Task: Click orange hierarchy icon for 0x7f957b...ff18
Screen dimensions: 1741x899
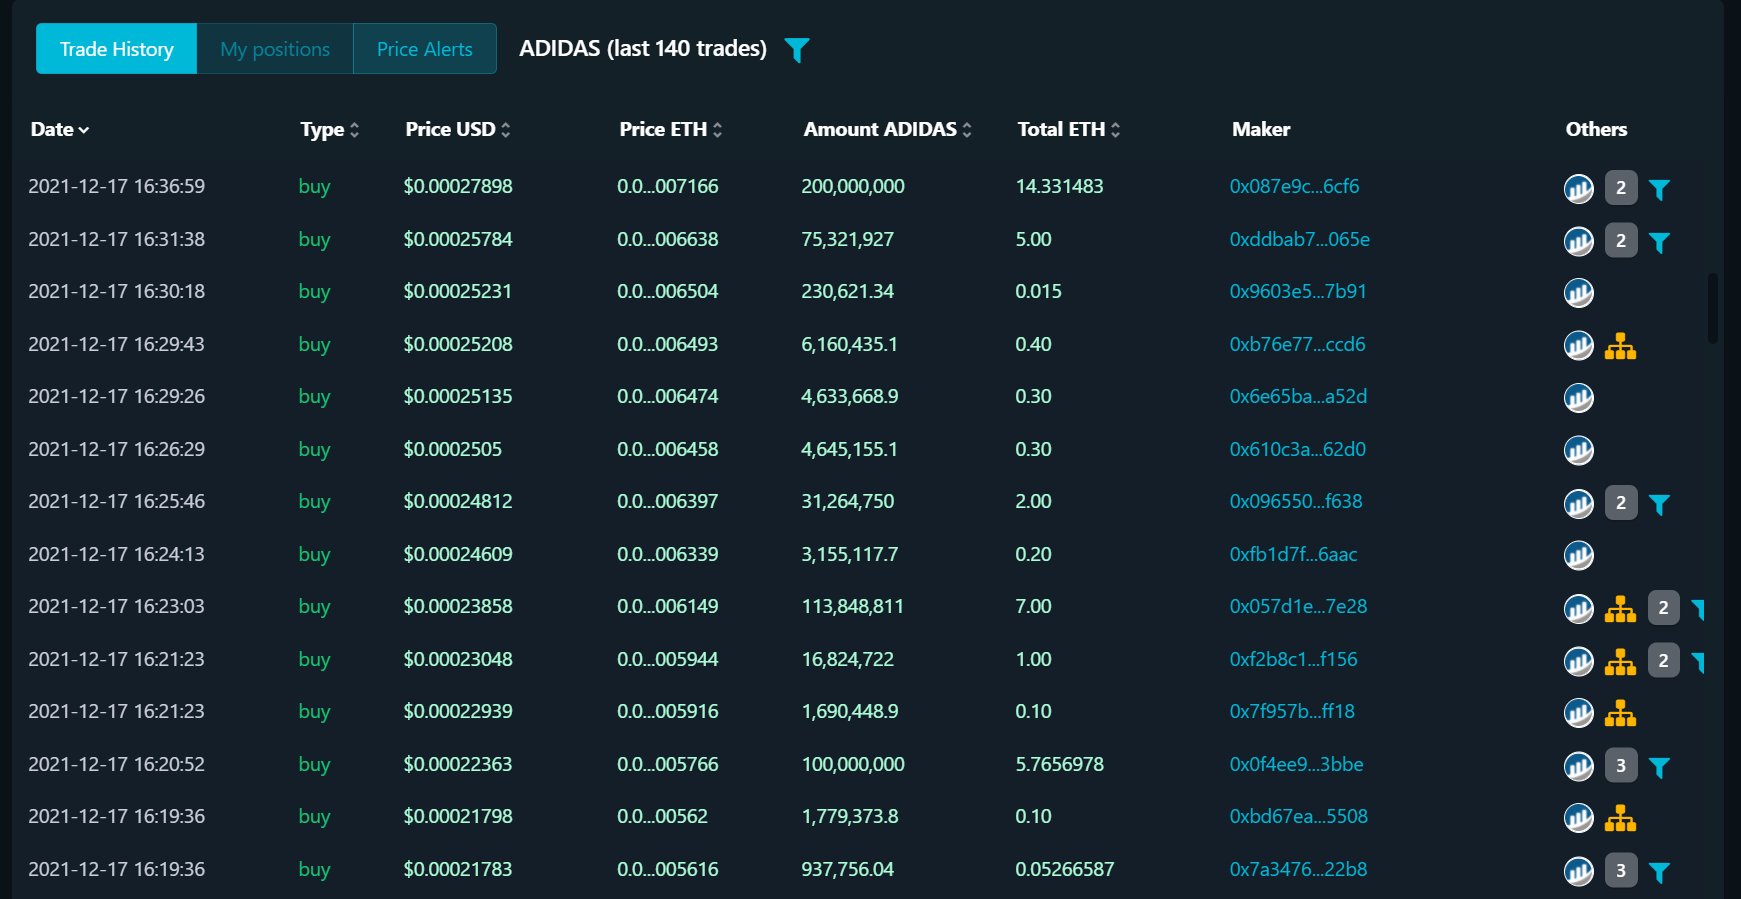Action: coord(1620,713)
